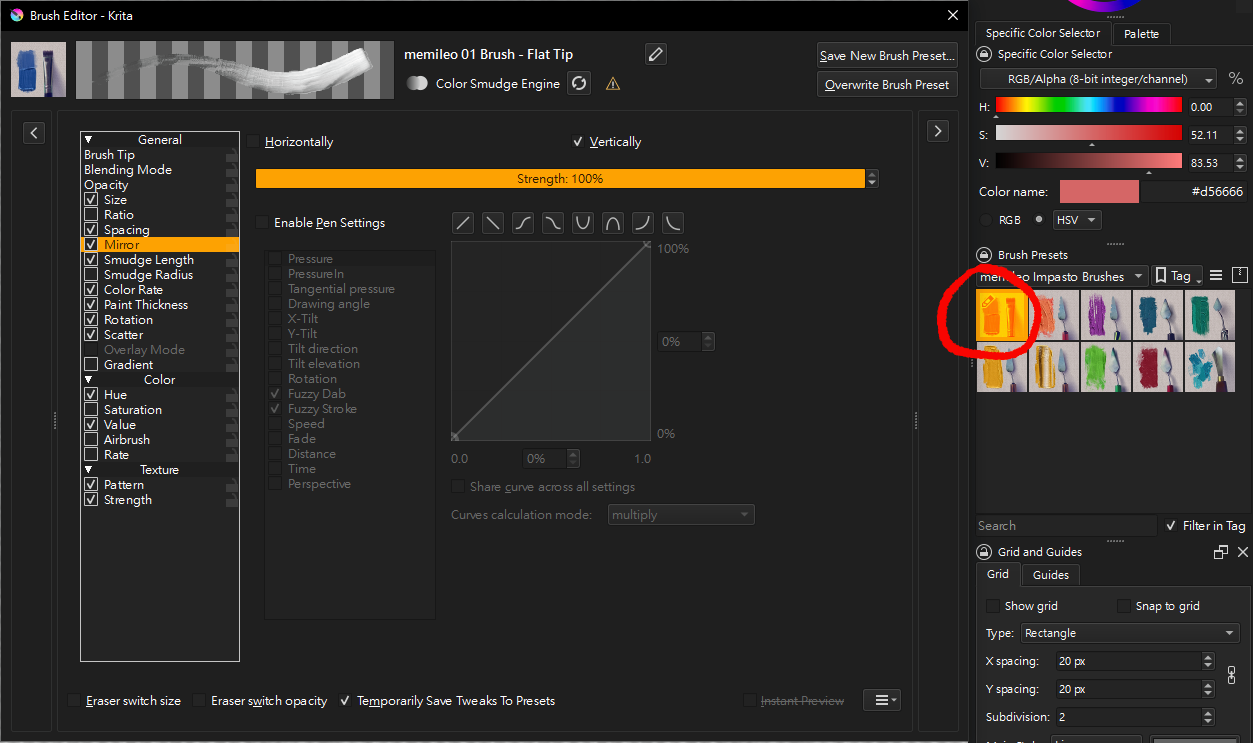Click the percent toggle in color selector
This screenshot has height=743, width=1253.
tap(1236, 78)
